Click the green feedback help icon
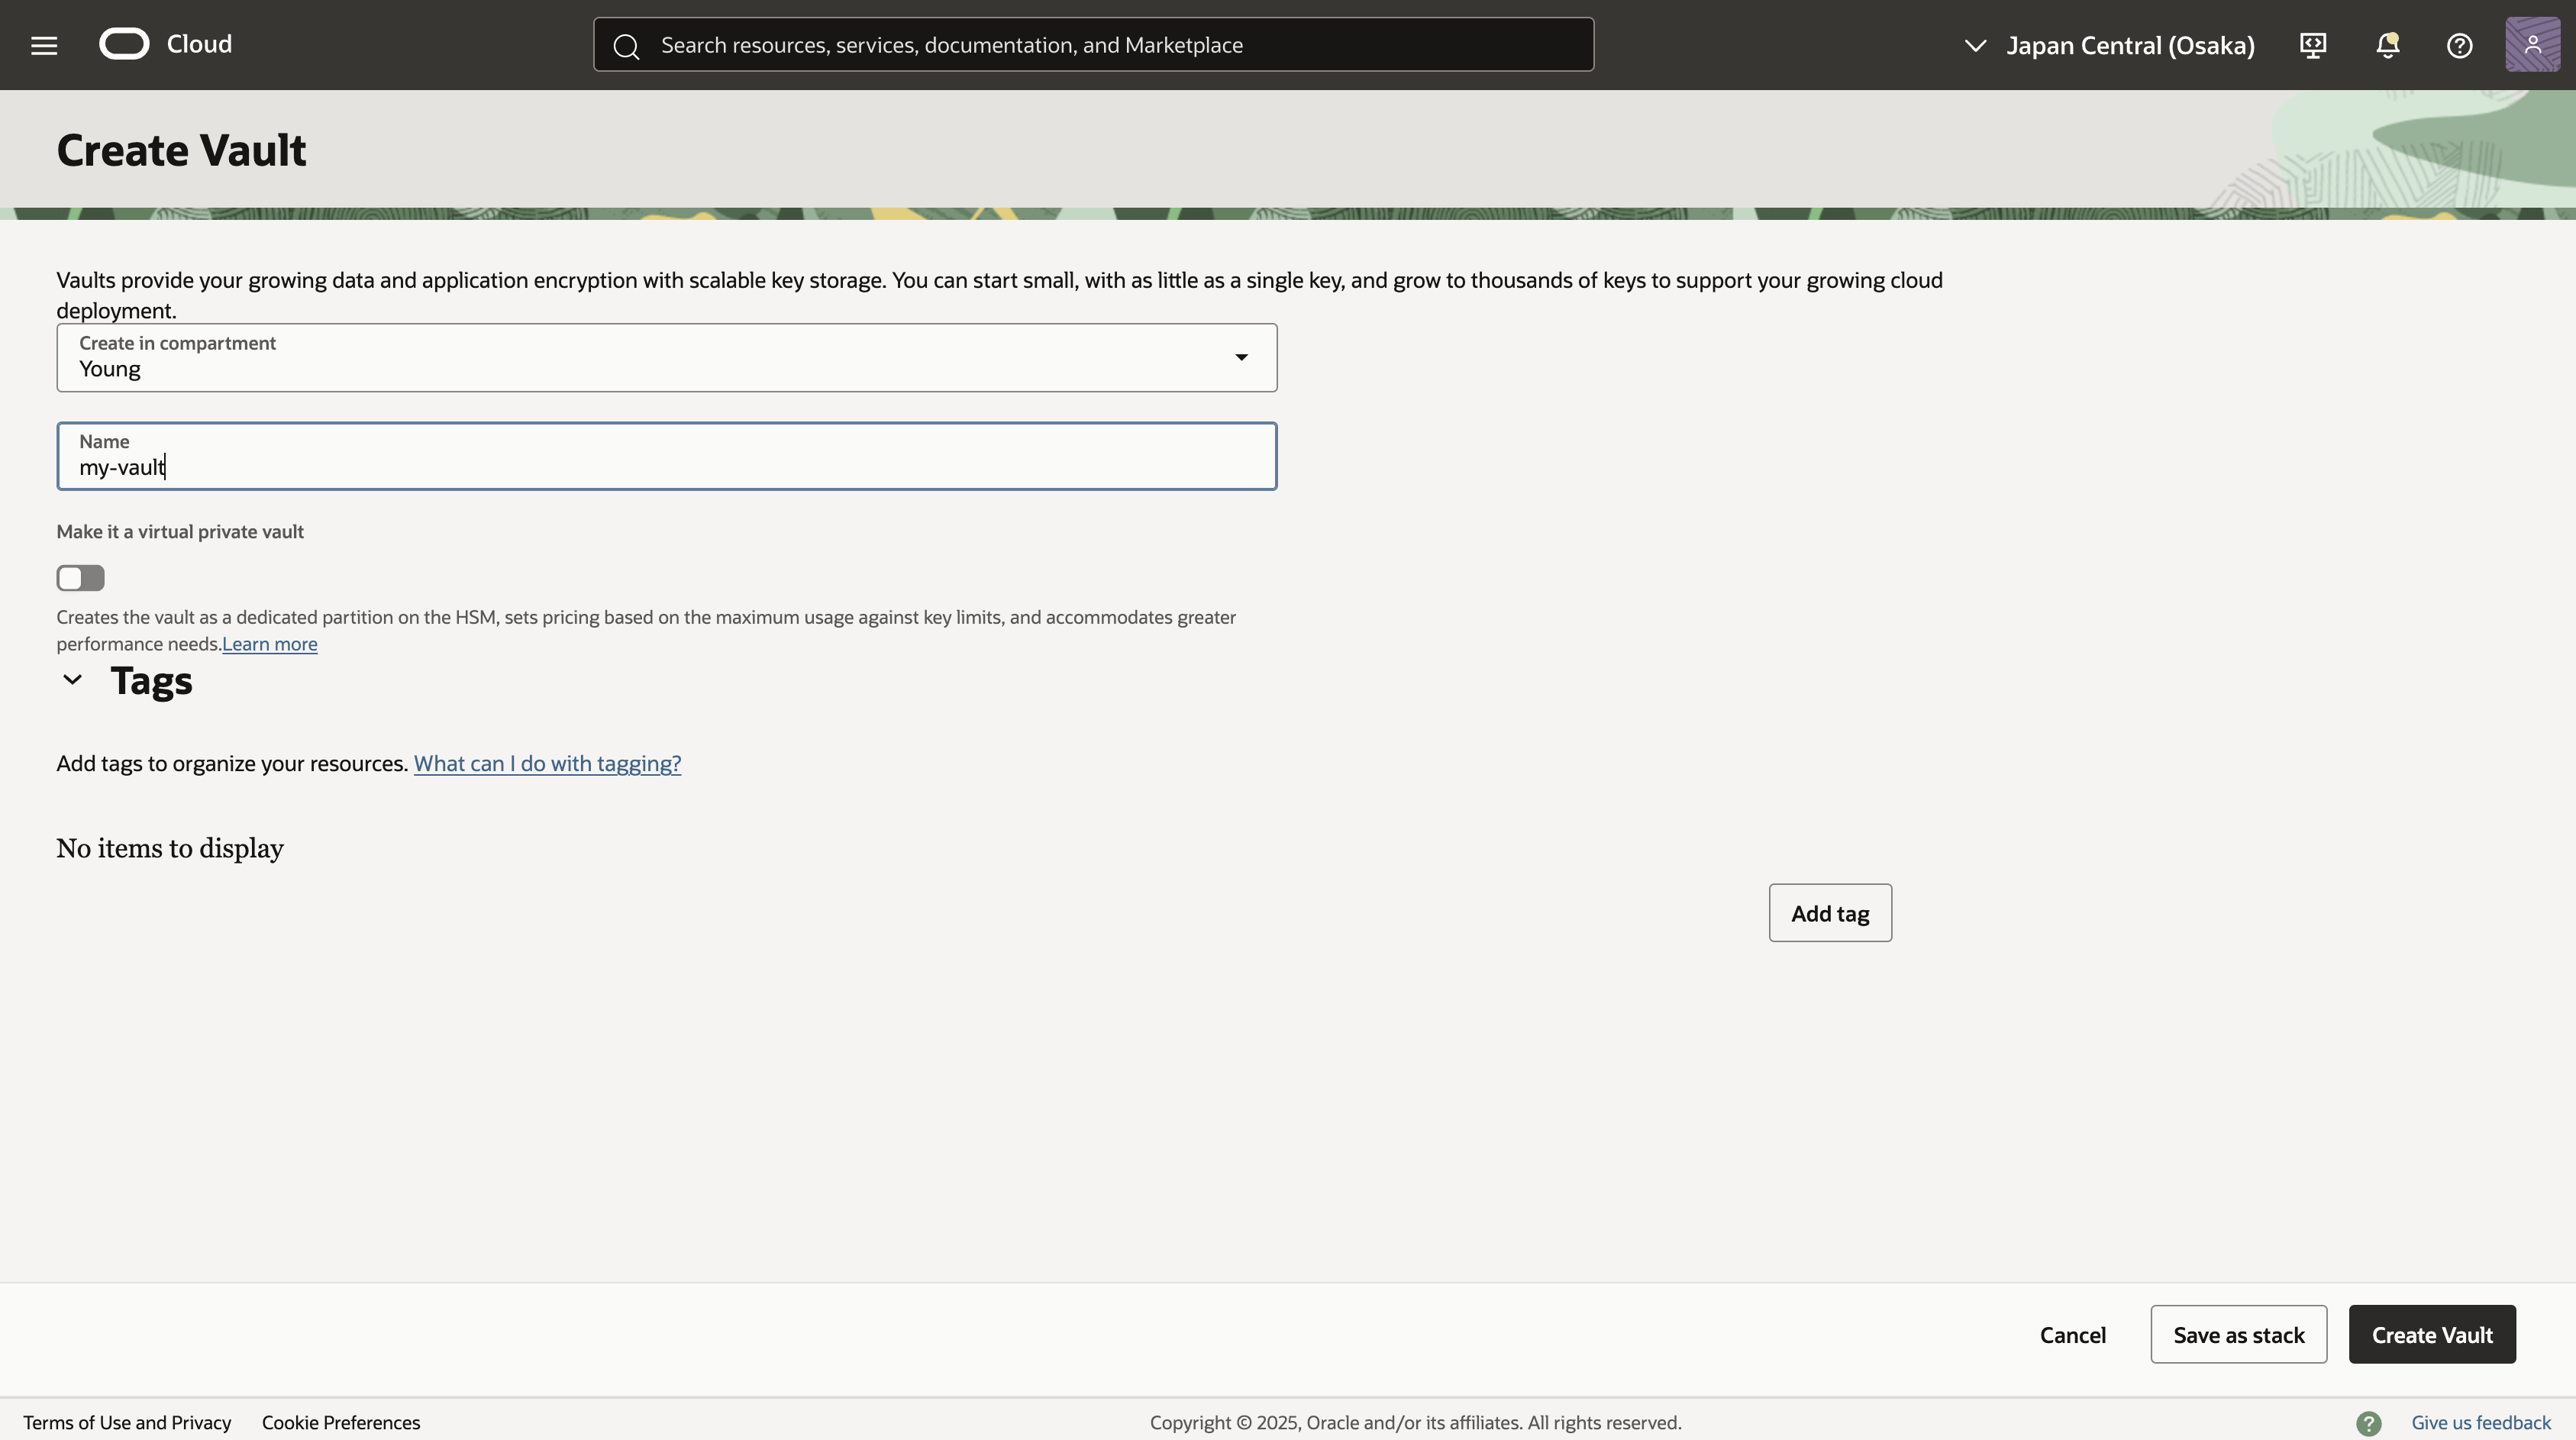The width and height of the screenshot is (2576, 1440). click(2368, 1423)
